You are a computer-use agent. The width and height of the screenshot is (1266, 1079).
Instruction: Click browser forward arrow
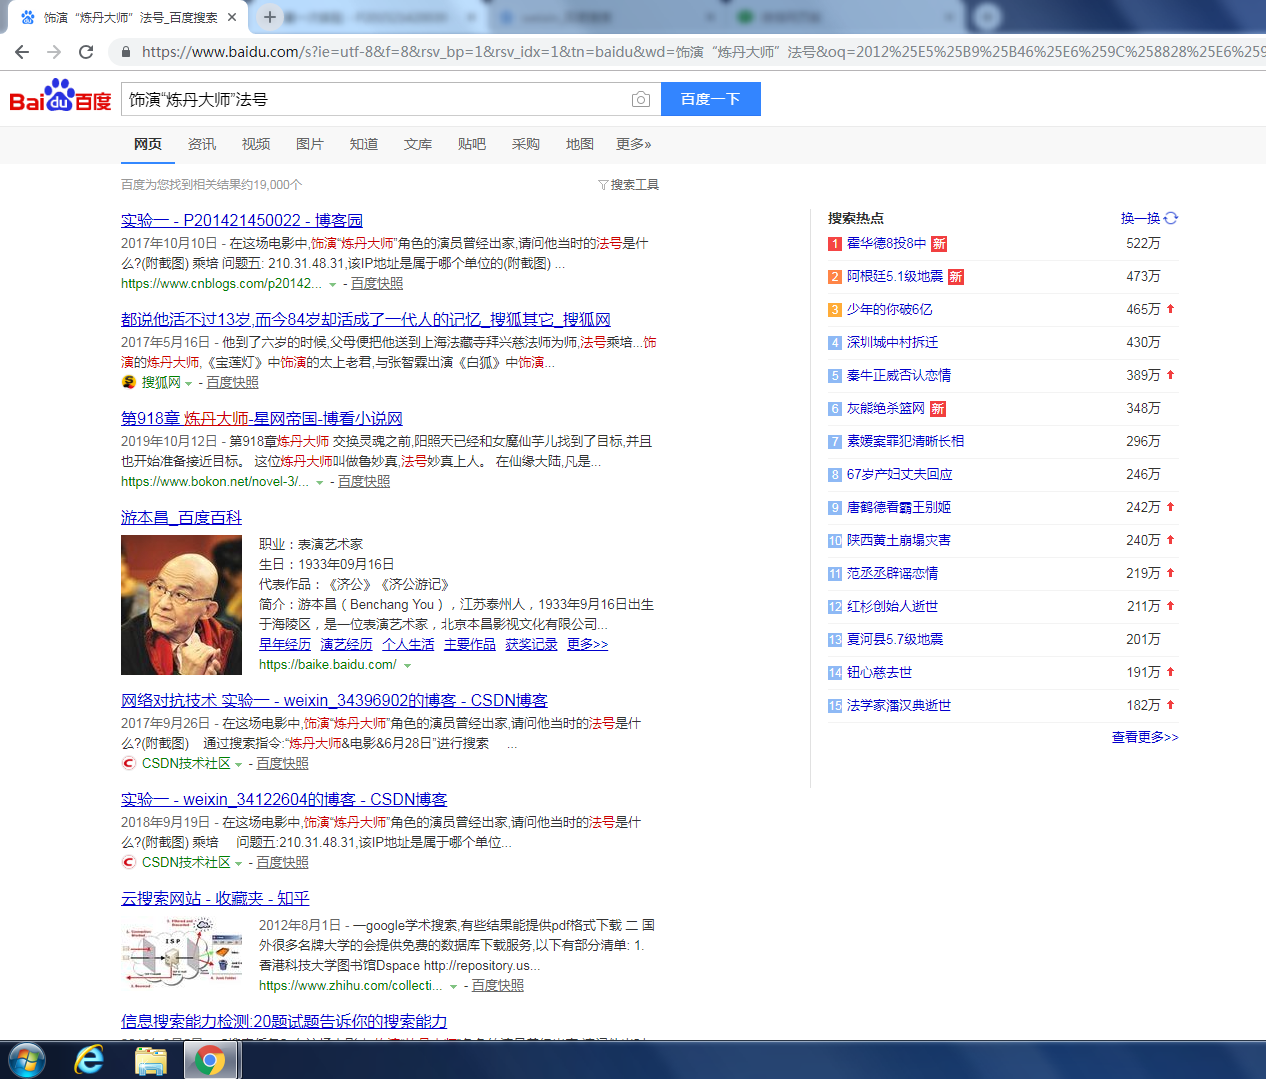(x=54, y=52)
